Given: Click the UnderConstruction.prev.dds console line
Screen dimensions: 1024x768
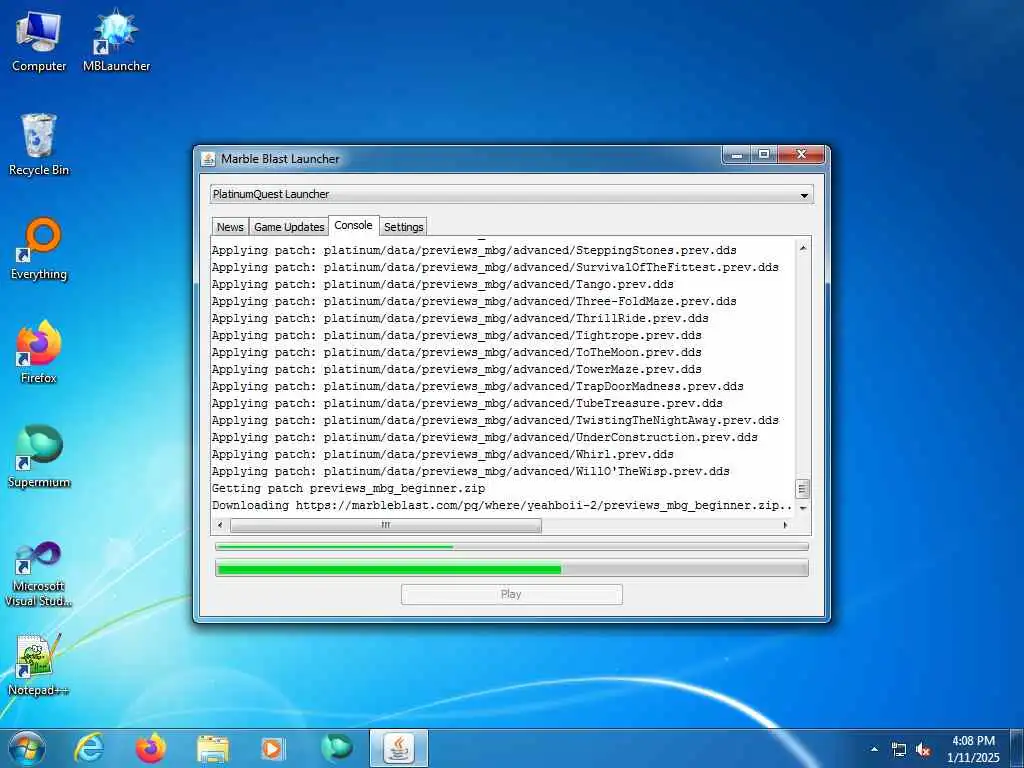Looking at the screenshot, I should click(x=485, y=437).
